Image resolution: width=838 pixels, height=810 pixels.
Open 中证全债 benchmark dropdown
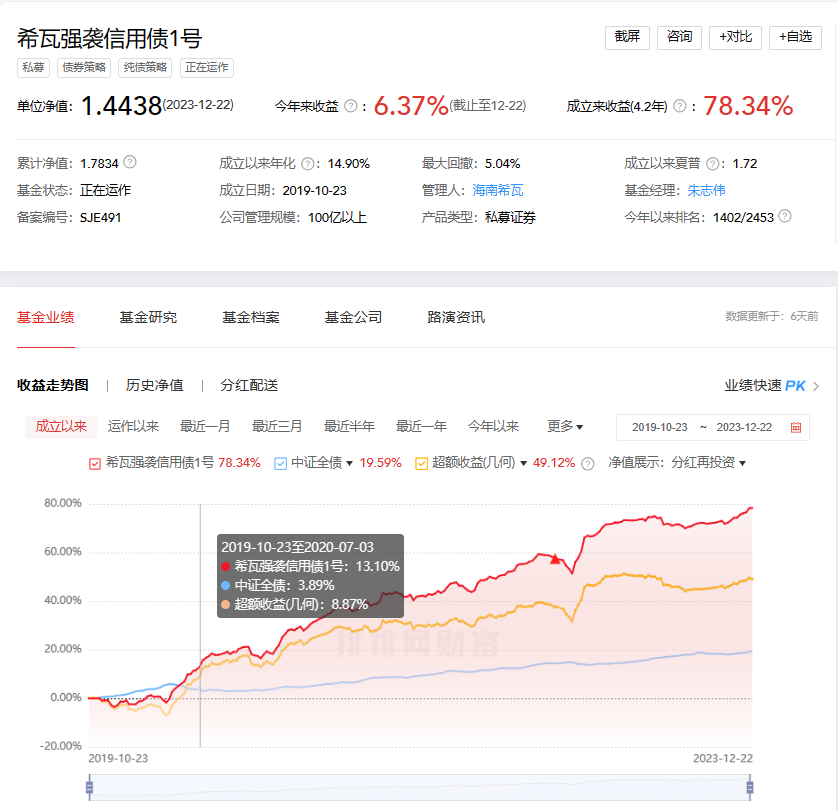click(350, 463)
